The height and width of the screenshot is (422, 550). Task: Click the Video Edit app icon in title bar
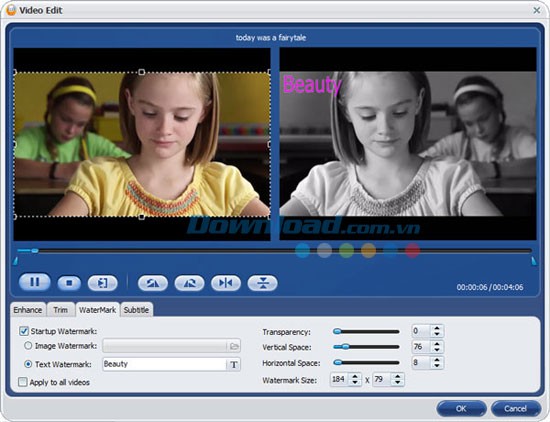point(11,10)
